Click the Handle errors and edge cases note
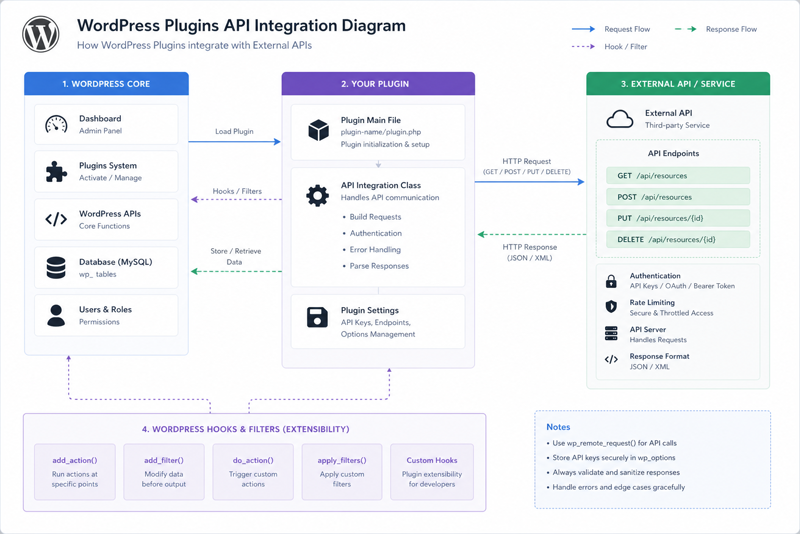This screenshot has width=800, height=534. click(615, 487)
